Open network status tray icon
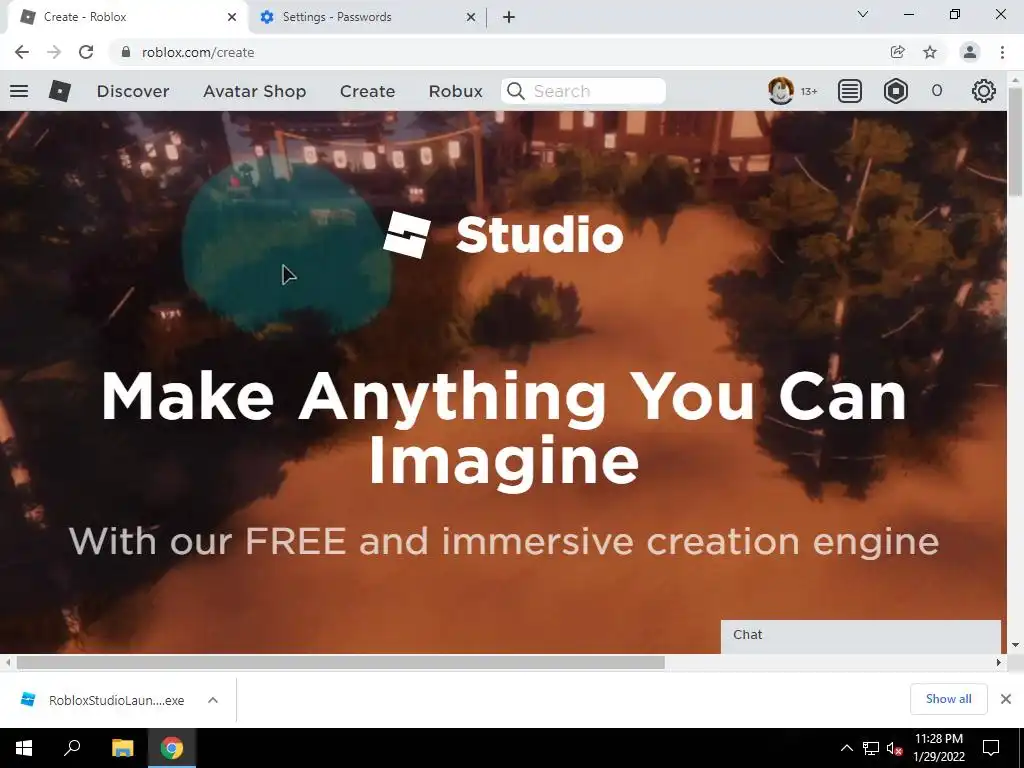The height and width of the screenshot is (768, 1024). (871, 748)
